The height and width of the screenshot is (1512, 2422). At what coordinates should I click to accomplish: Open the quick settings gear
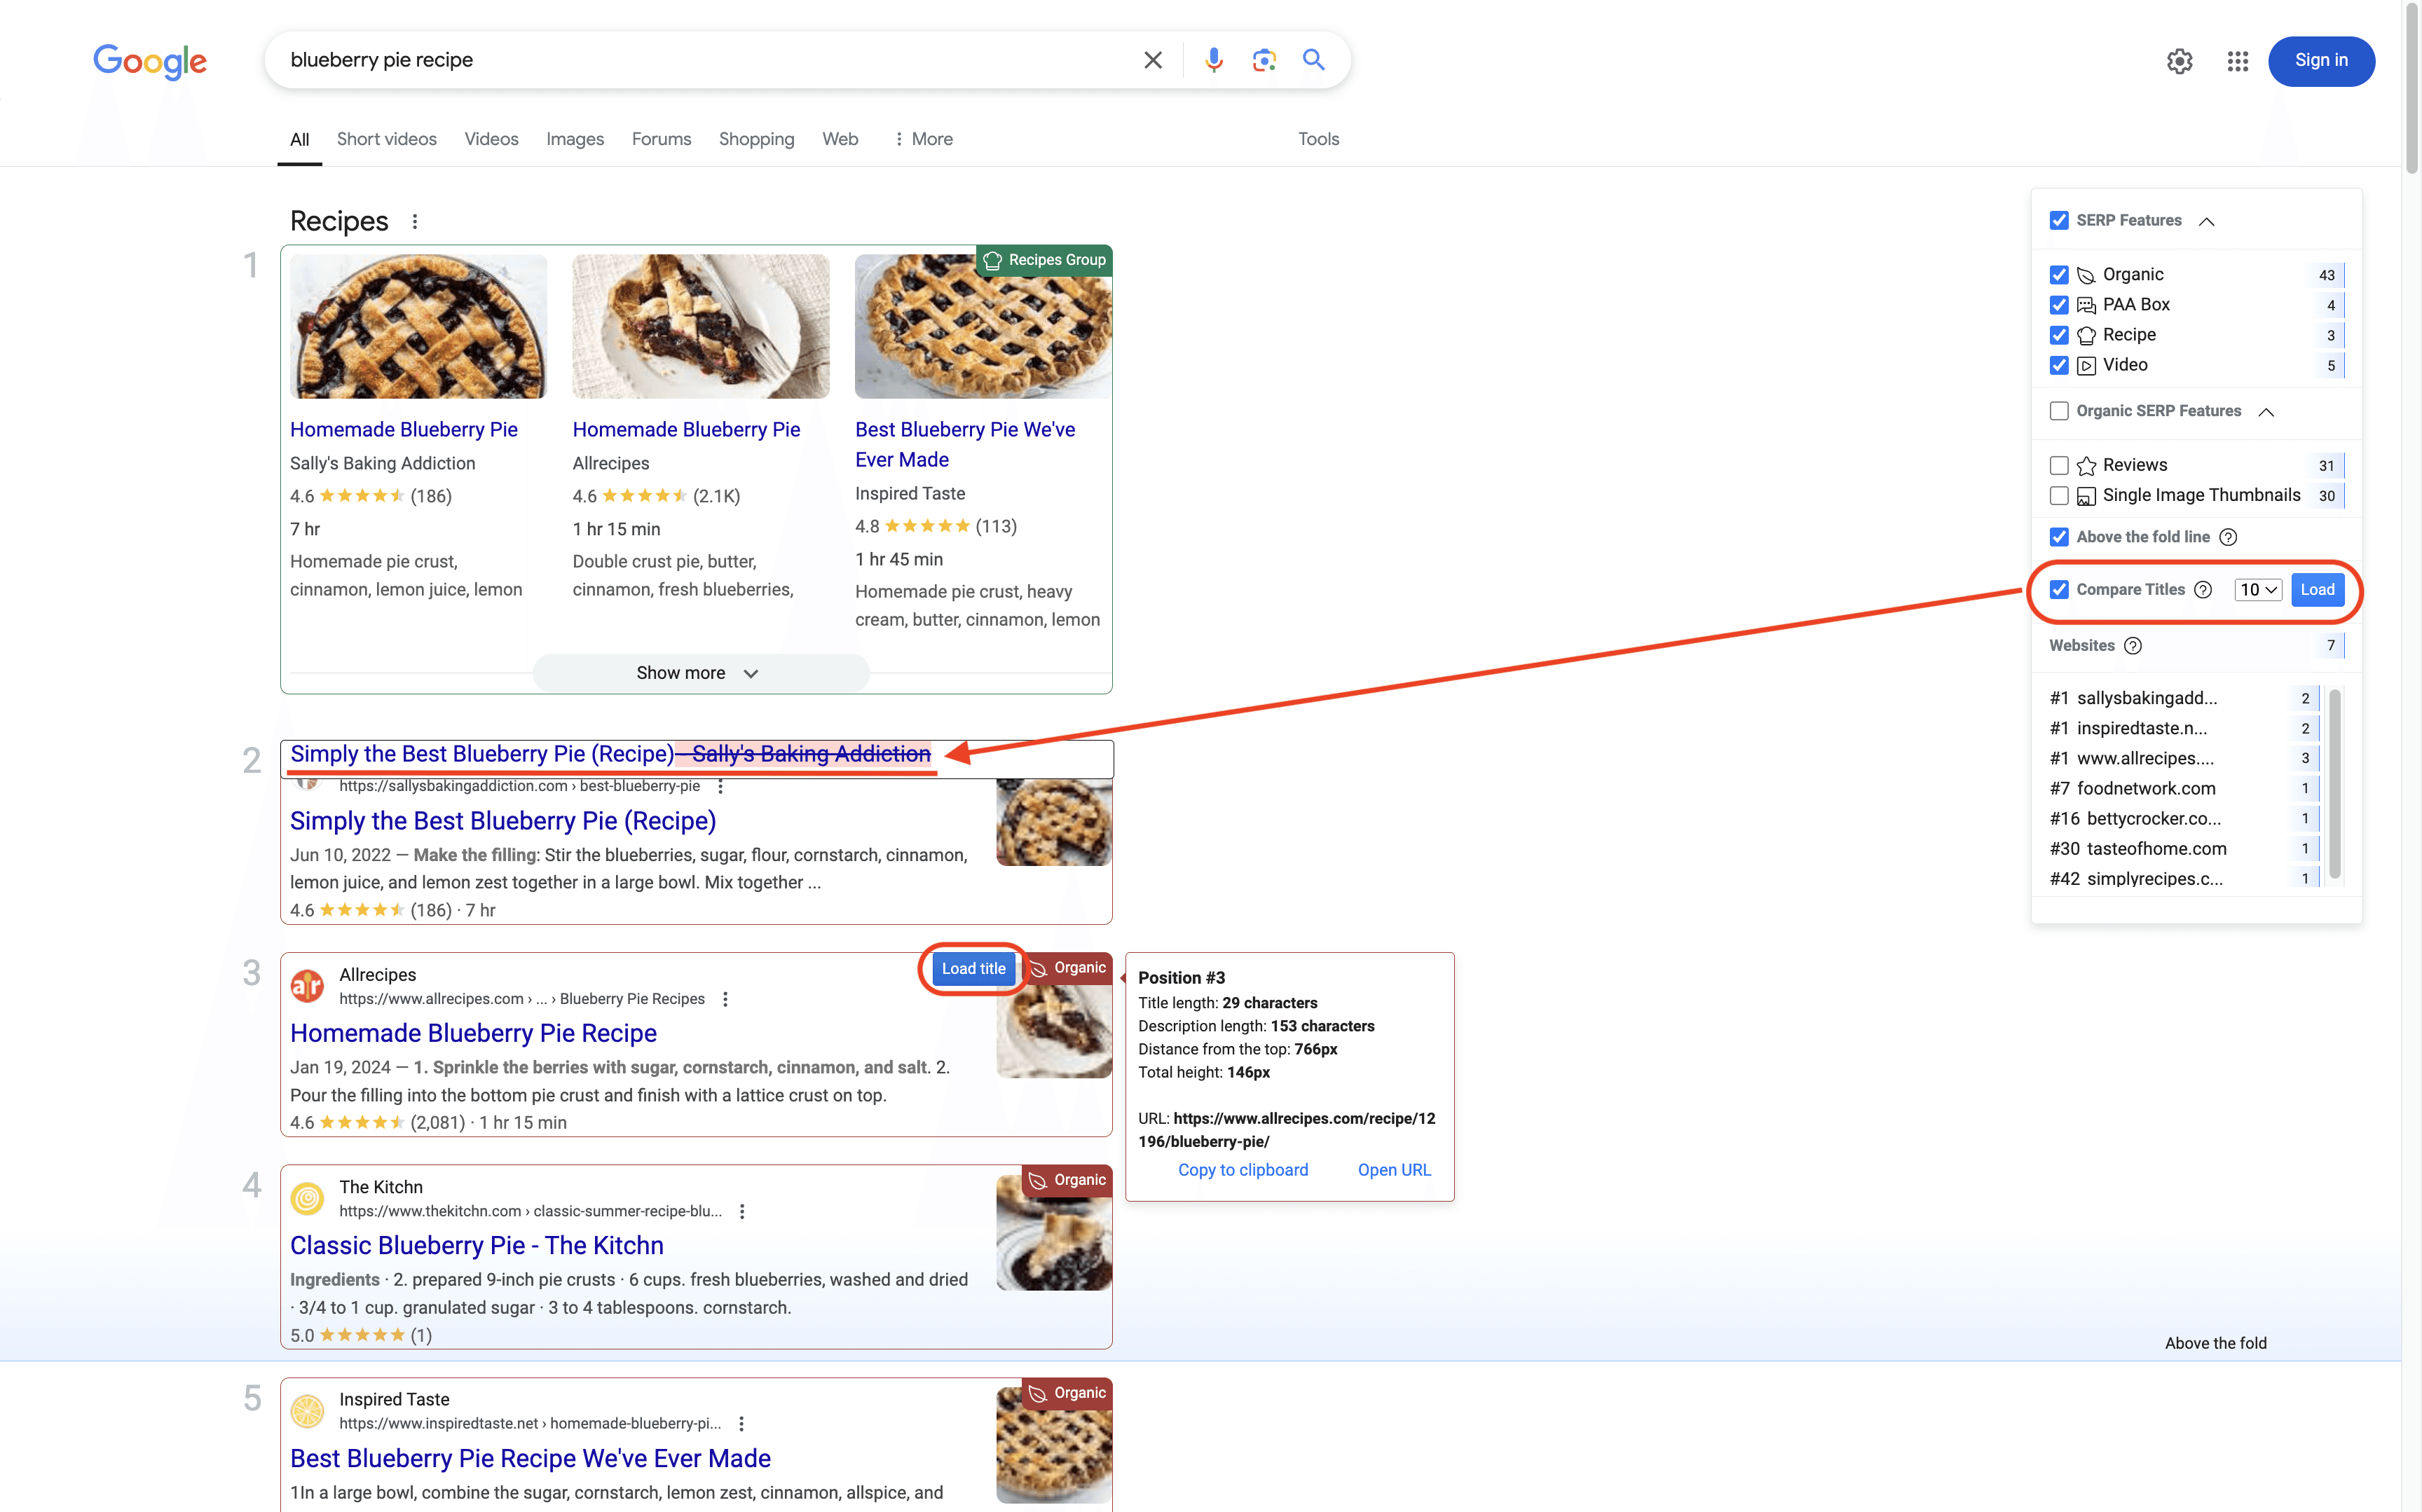(x=2179, y=61)
